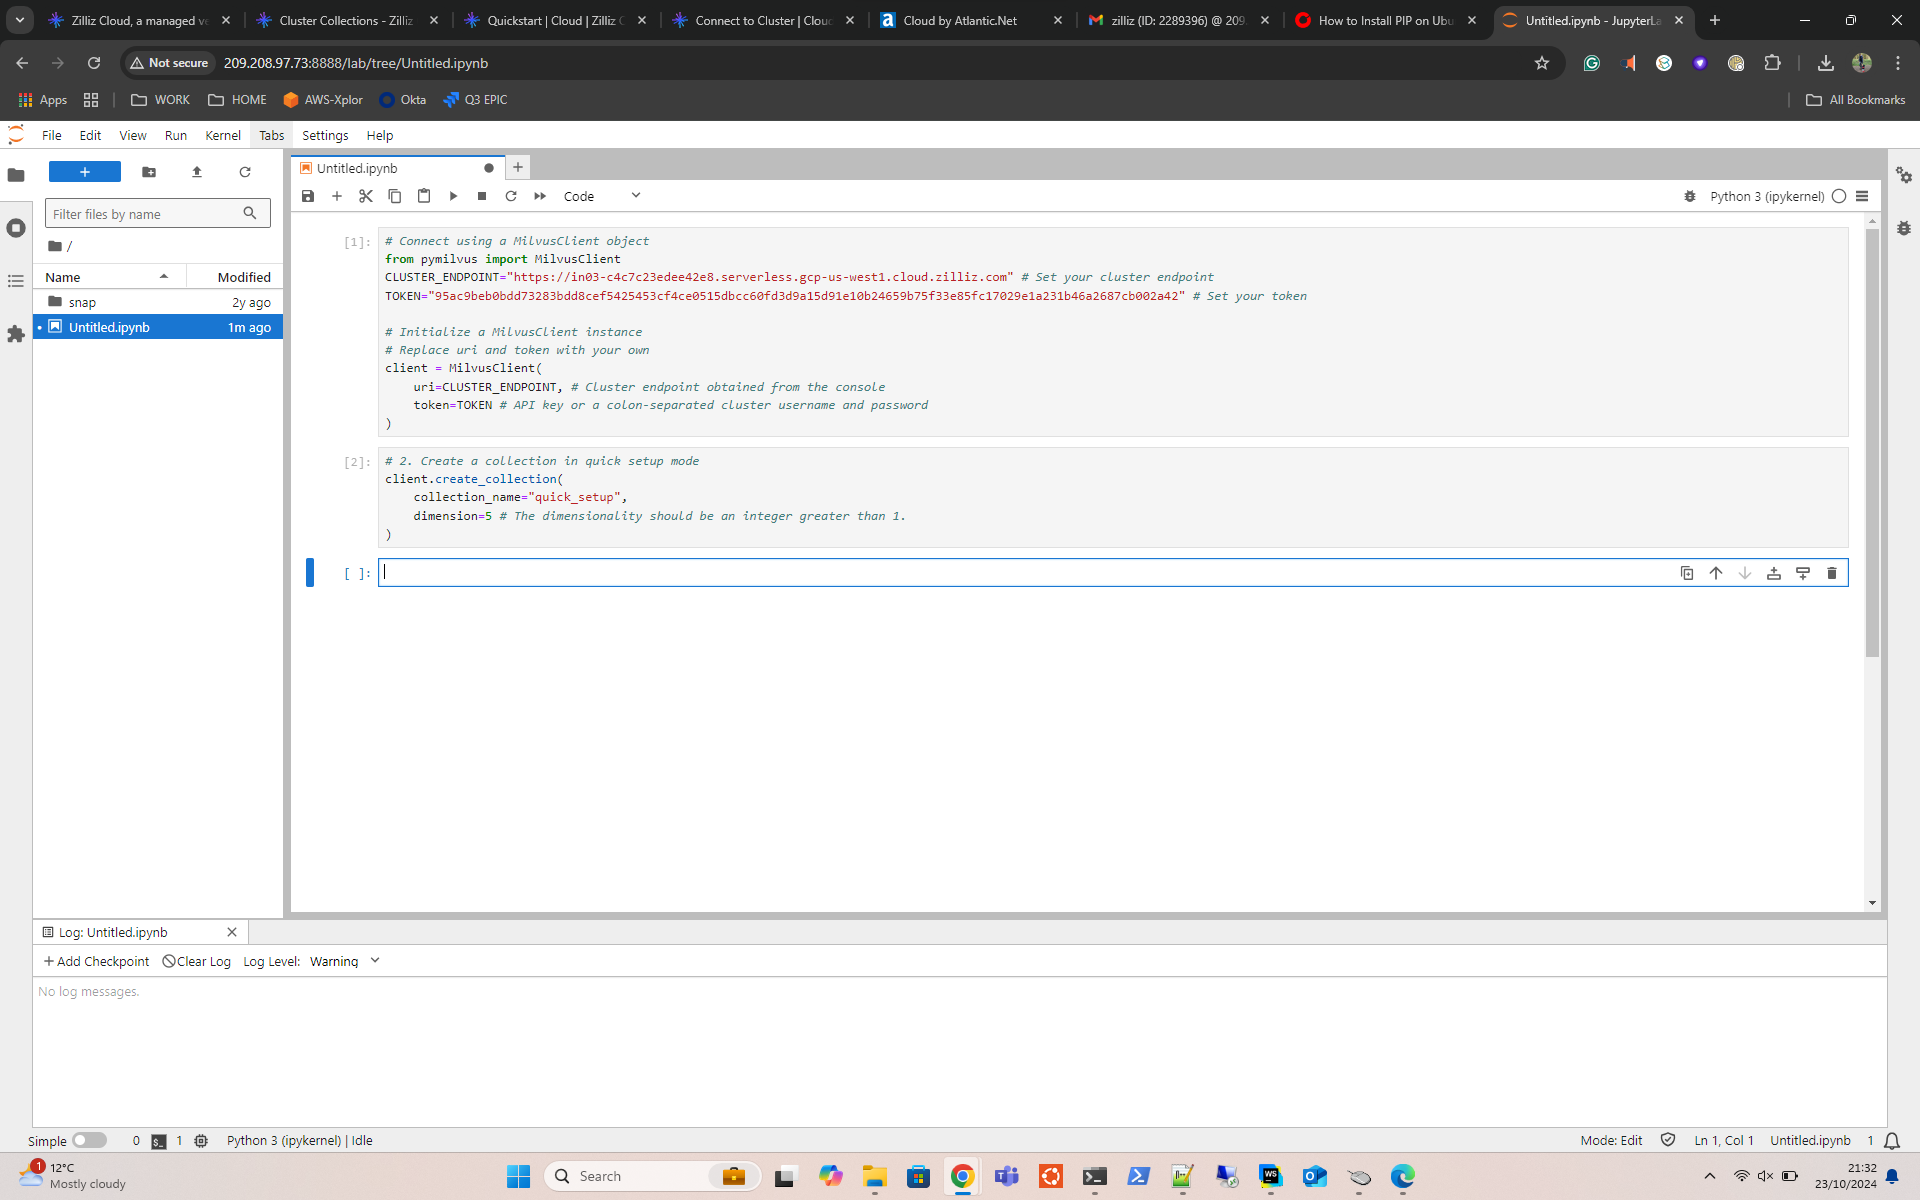Image resolution: width=1920 pixels, height=1200 pixels.
Task: Click the Add Checkpoint button
Action: tap(97, 961)
